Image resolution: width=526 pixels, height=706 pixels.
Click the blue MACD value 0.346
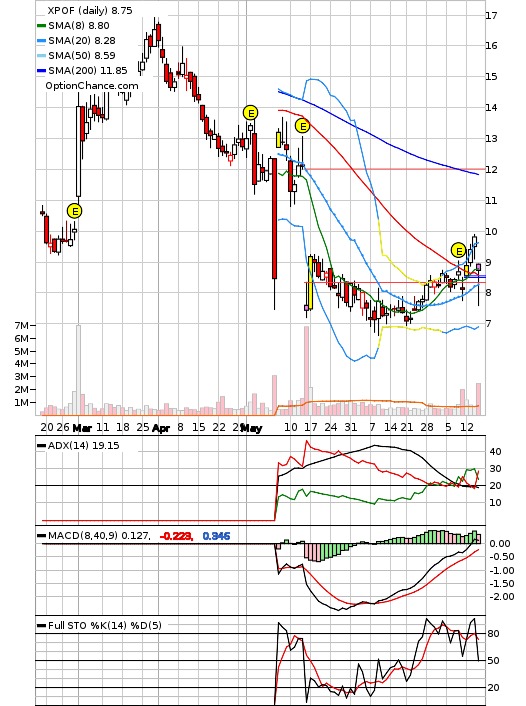tap(216, 536)
